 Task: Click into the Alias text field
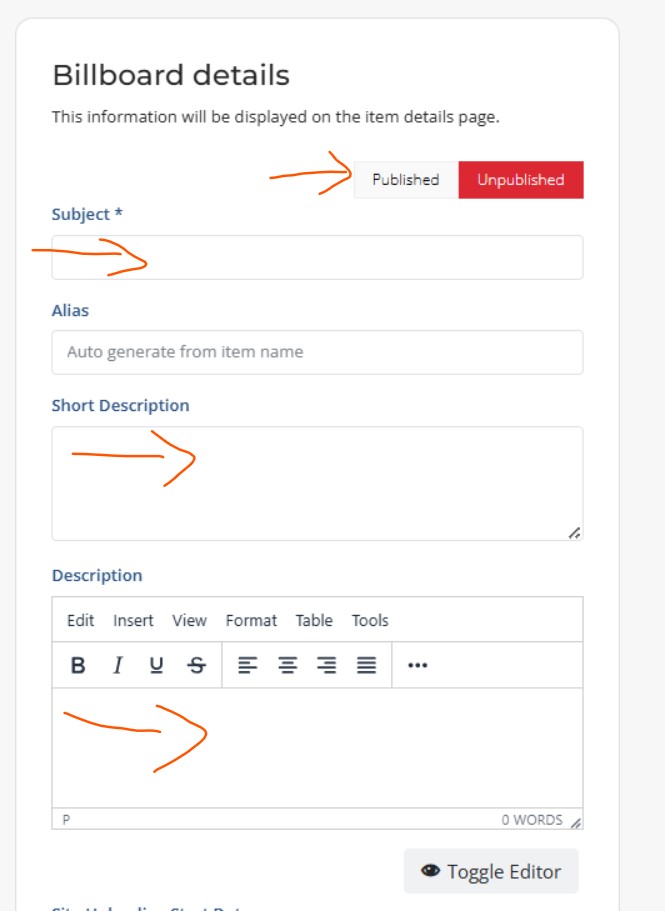(x=317, y=352)
